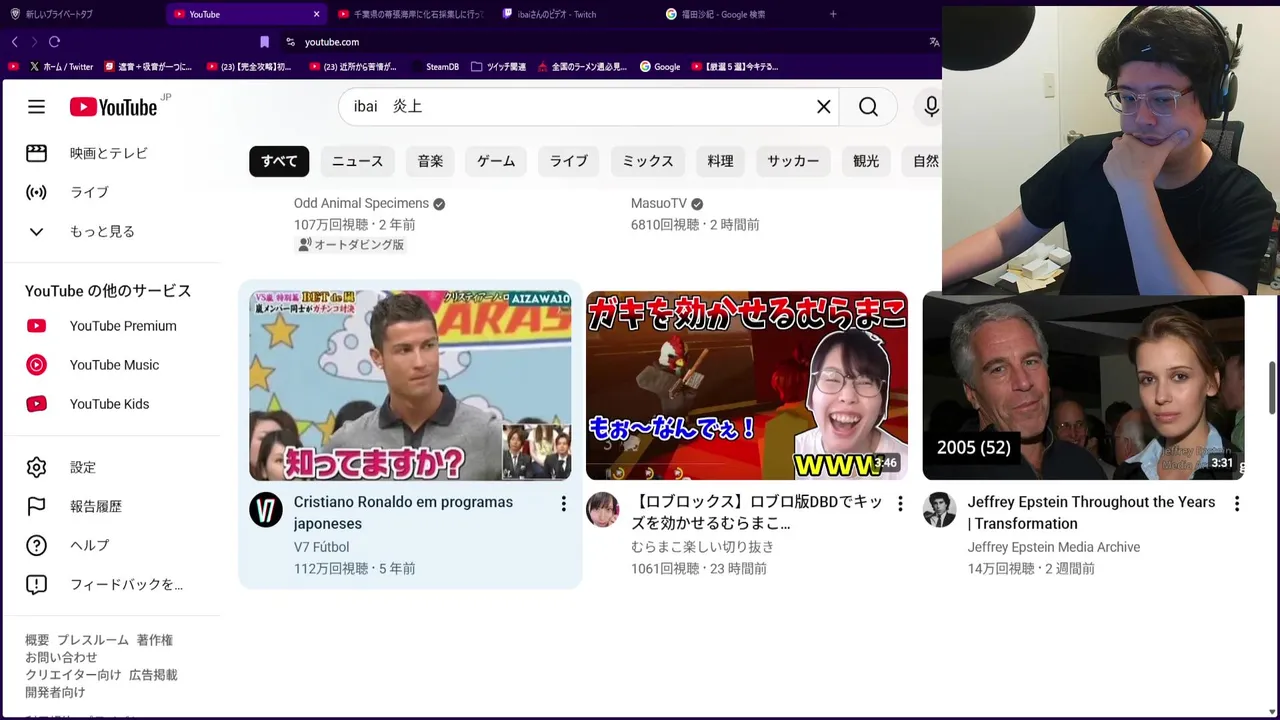Open the YouTube hamburger guide menu

[36, 107]
